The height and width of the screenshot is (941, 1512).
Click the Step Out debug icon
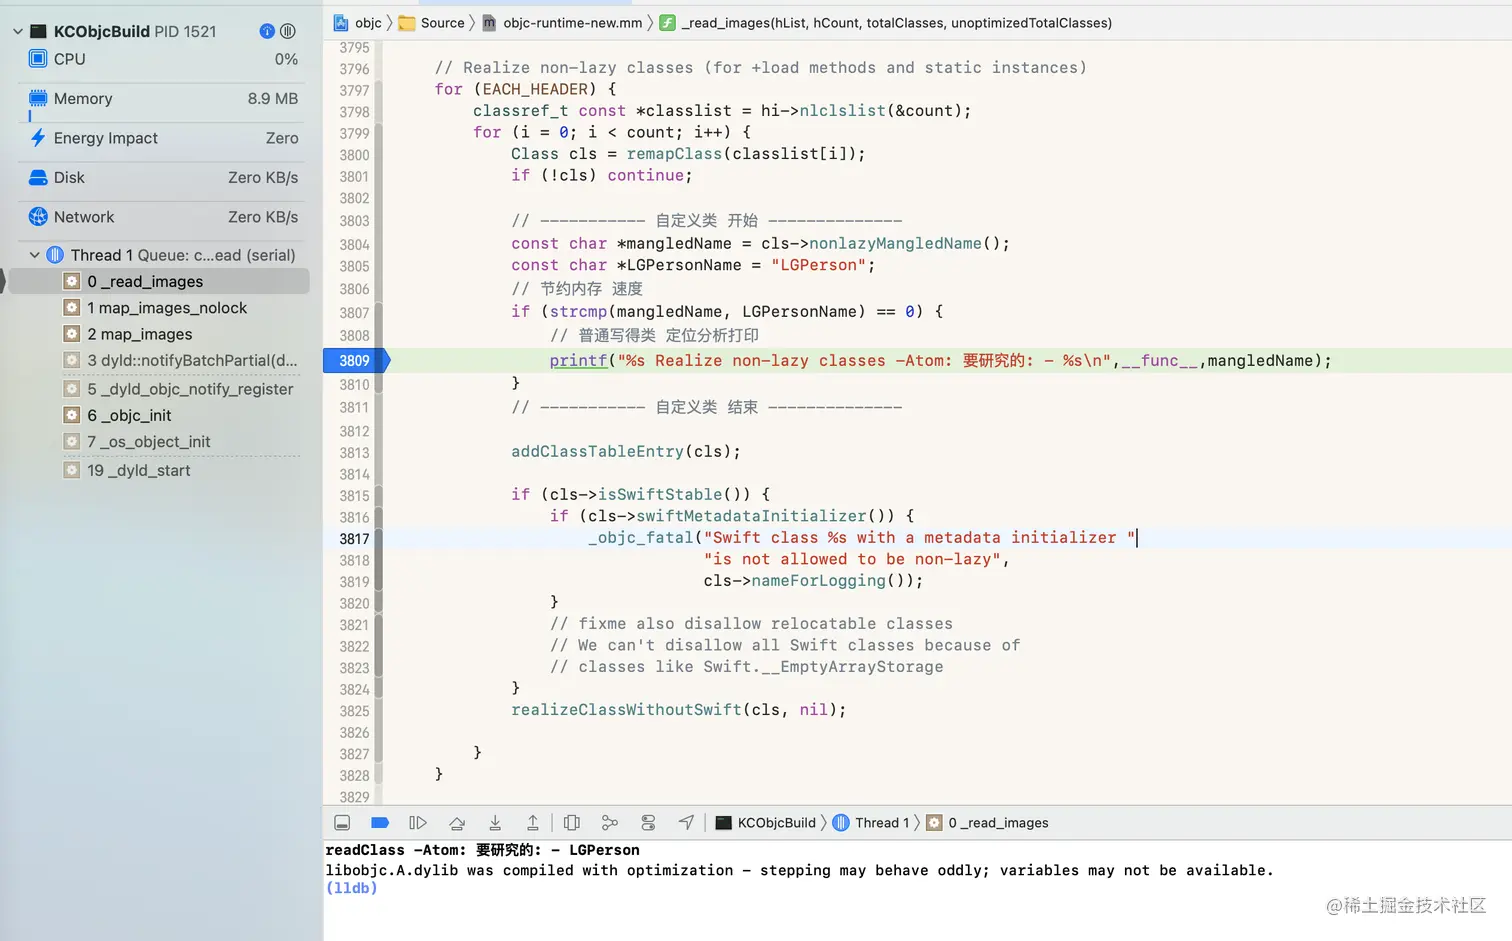coord(533,823)
